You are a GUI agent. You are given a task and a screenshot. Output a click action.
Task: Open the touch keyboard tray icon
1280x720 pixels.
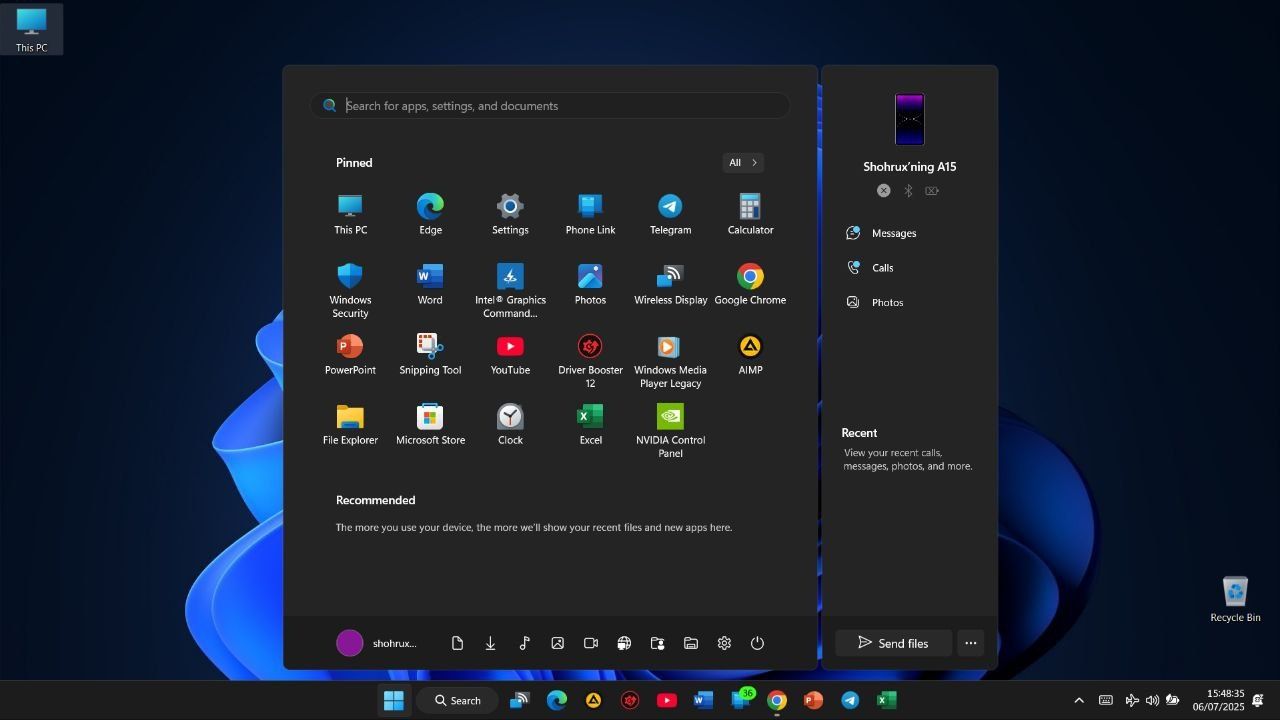pyautogui.click(x=1106, y=700)
